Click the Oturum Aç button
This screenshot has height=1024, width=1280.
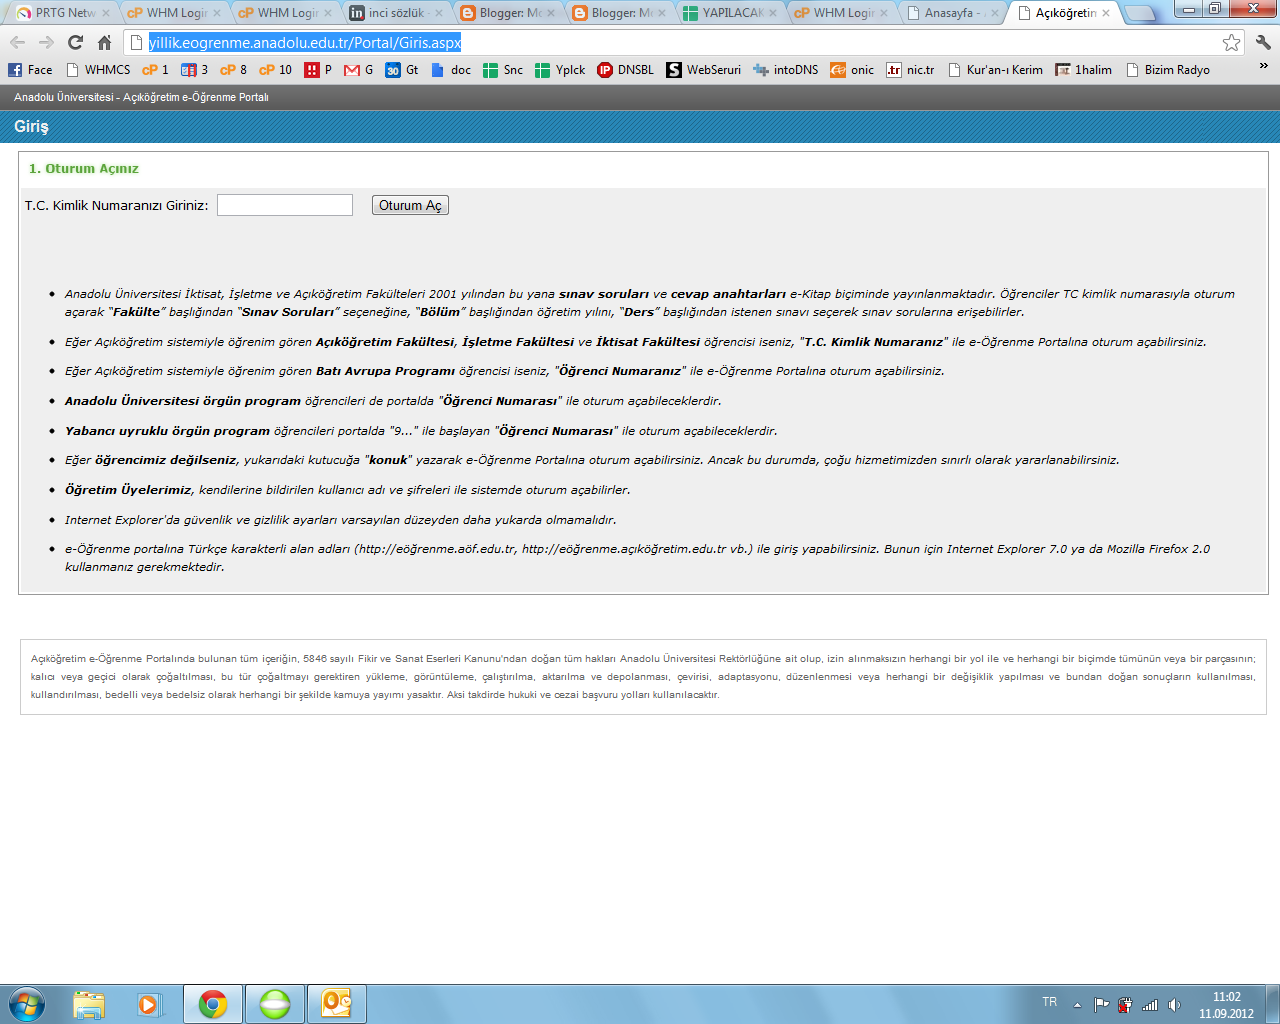tap(410, 205)
